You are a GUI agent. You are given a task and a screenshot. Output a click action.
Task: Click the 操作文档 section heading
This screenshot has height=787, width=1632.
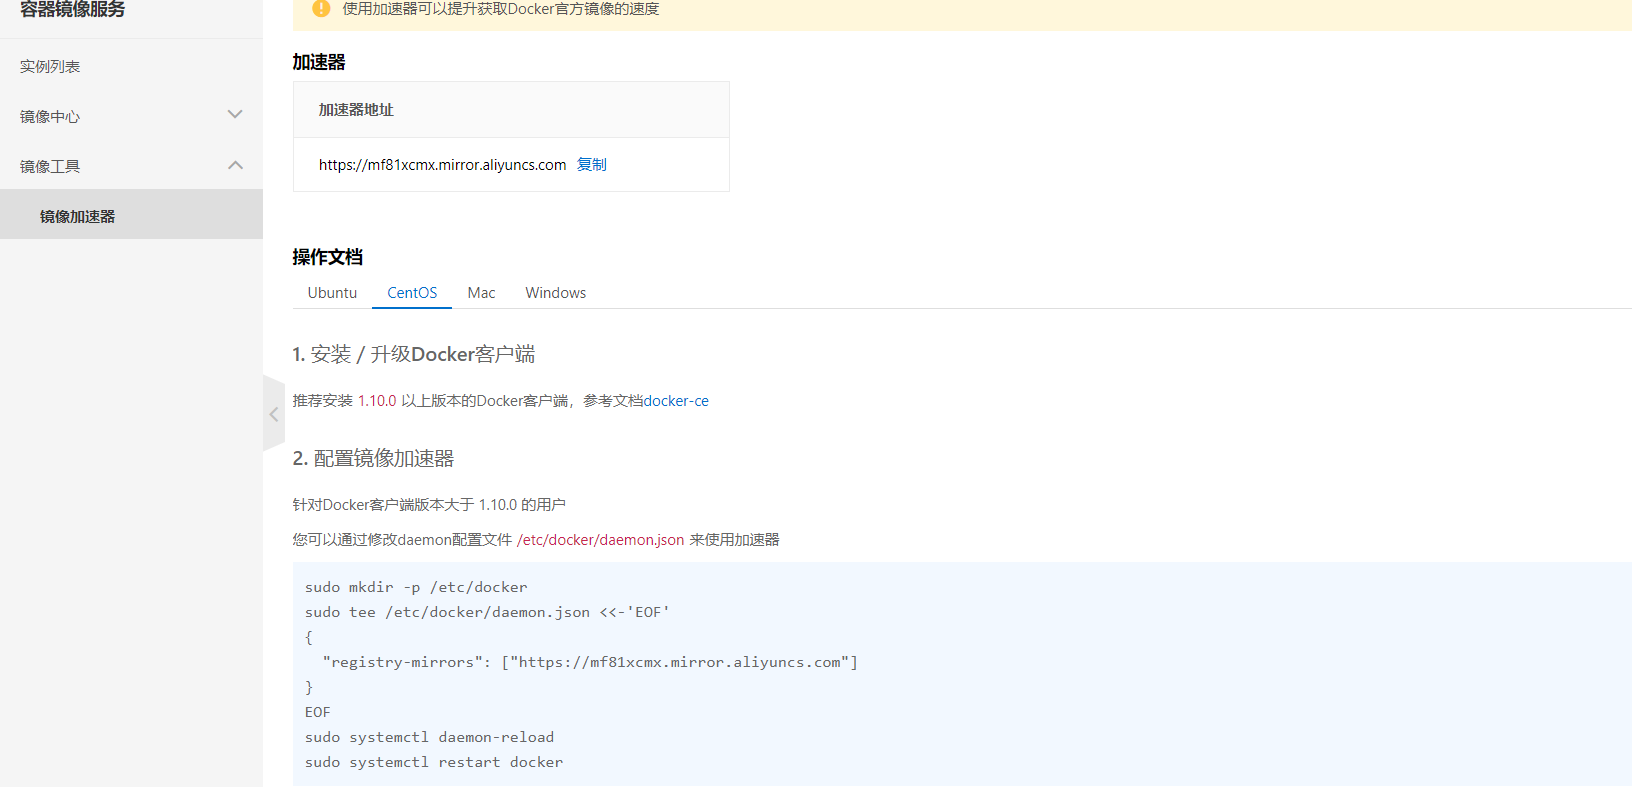(x=328, y=257)
